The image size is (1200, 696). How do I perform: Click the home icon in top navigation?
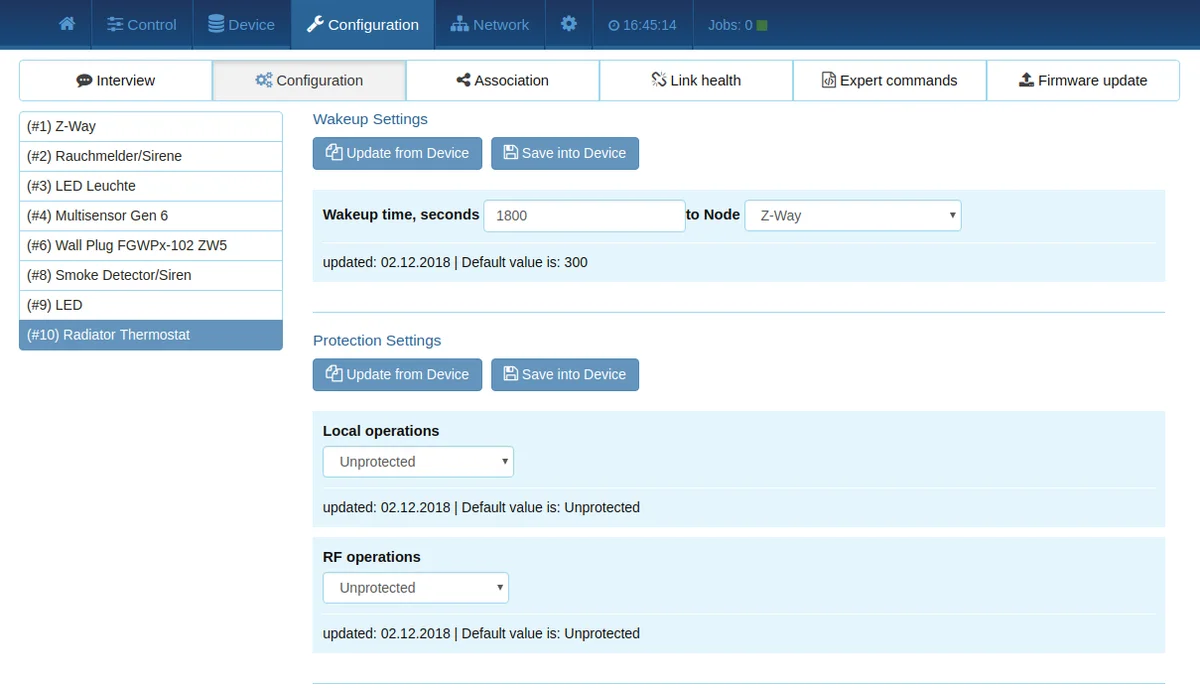[67, 24]
